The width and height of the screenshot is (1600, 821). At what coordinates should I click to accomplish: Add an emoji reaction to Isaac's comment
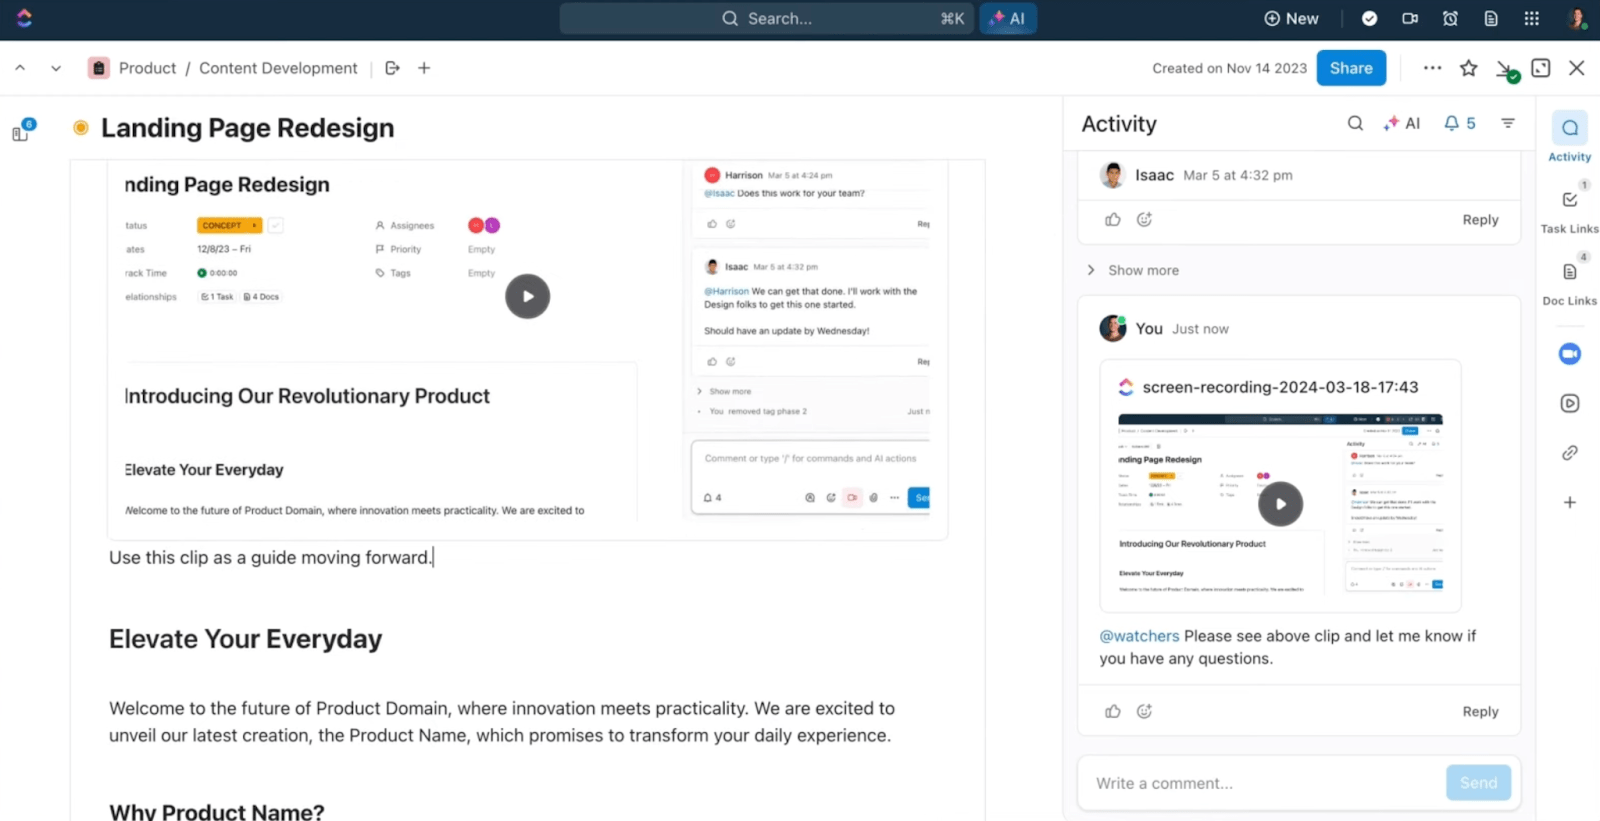point(1144,220)
